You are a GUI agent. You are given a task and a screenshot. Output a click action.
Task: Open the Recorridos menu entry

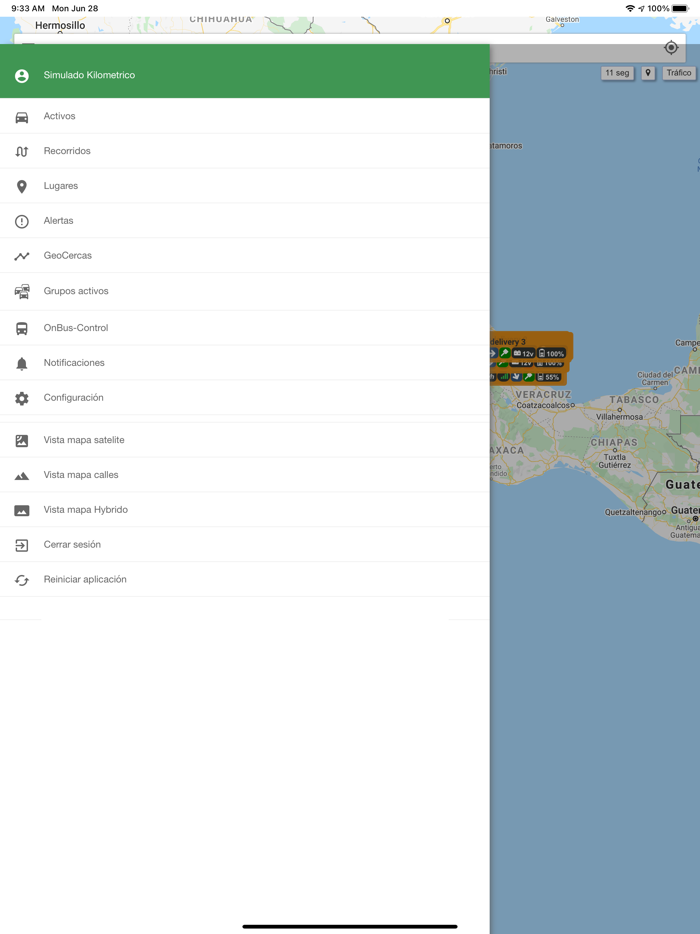[x=245, y=151]
